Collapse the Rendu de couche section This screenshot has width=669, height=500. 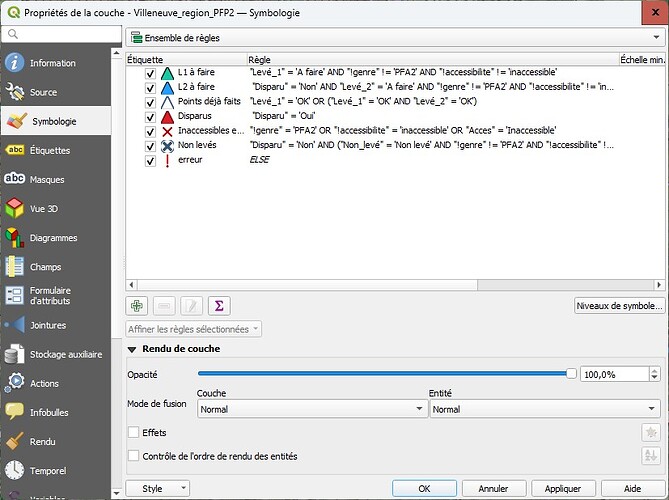coord(132,349)
